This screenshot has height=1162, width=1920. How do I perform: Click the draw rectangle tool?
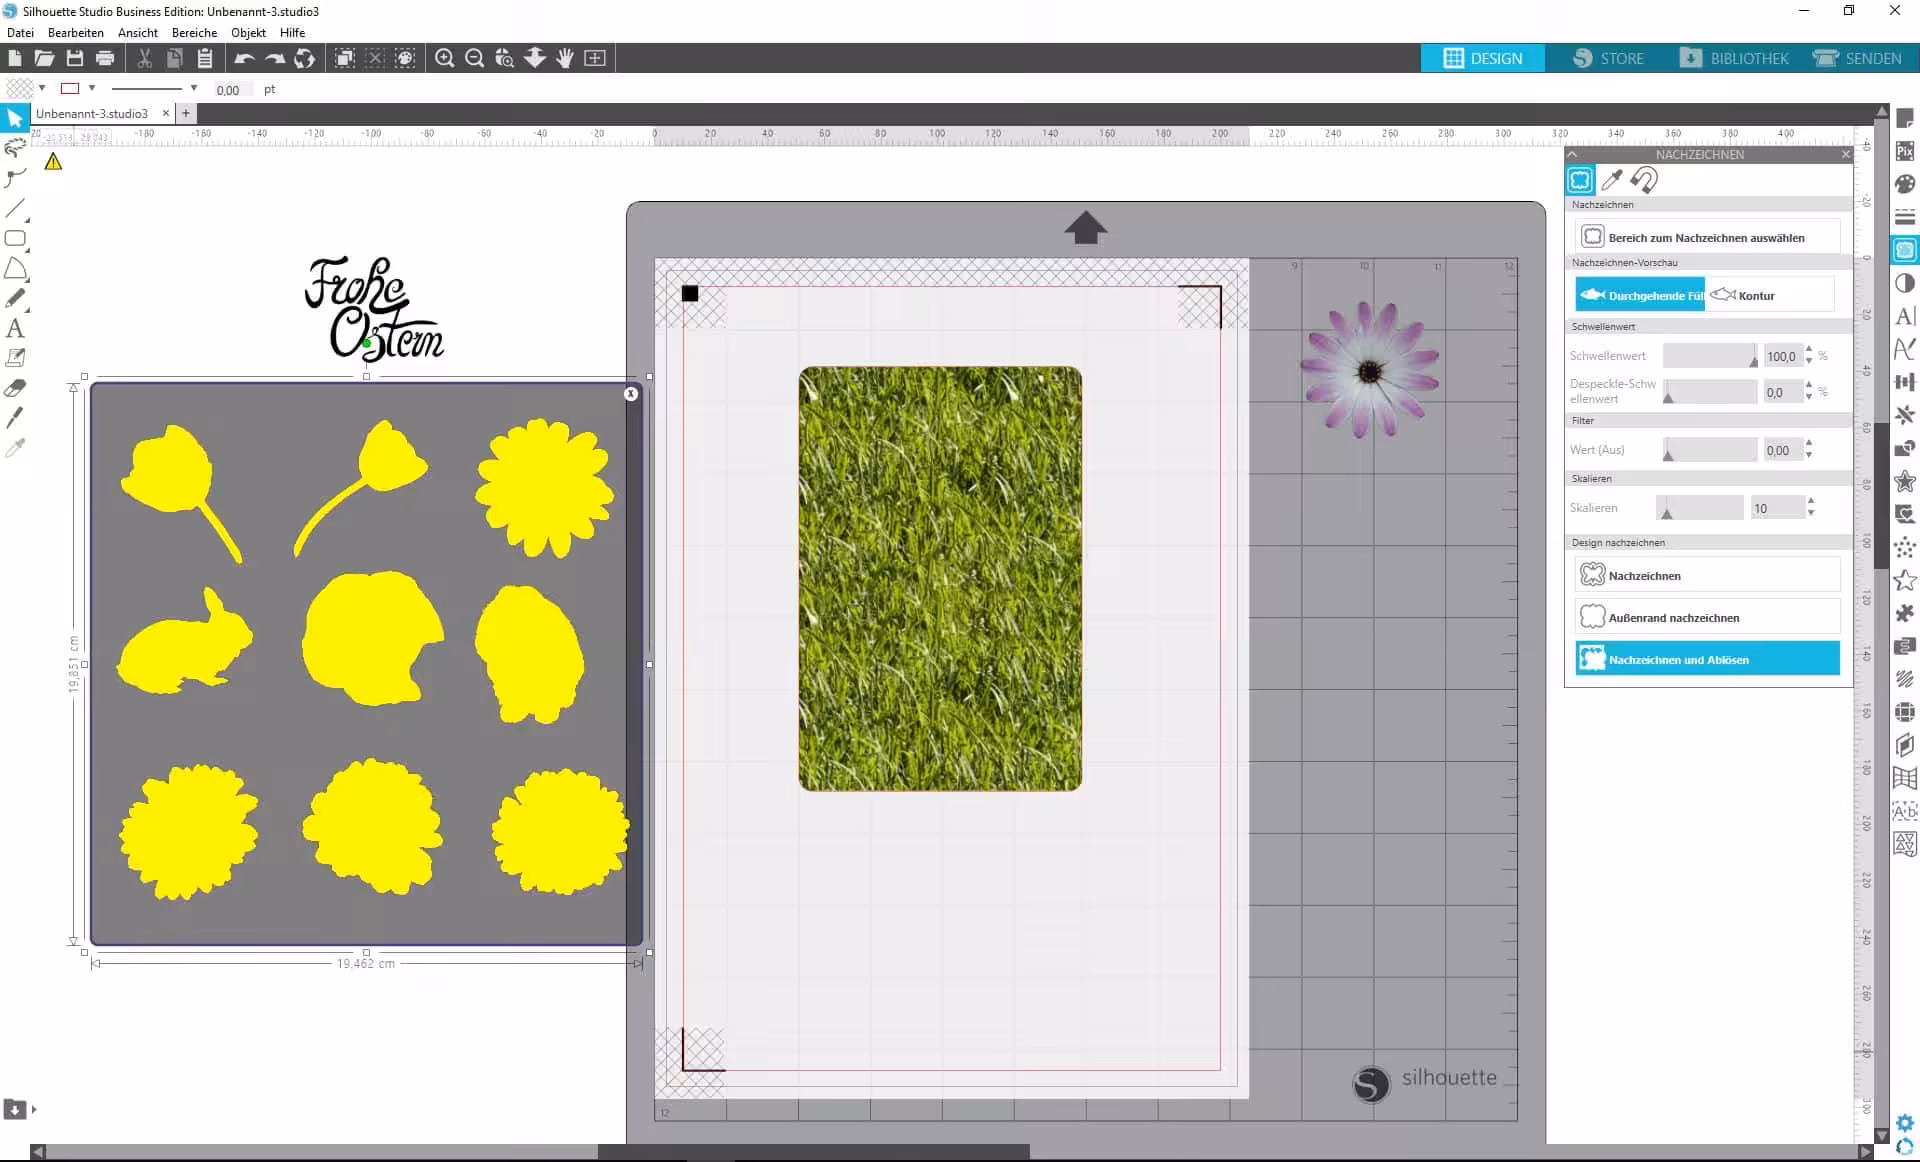[15, 238]
